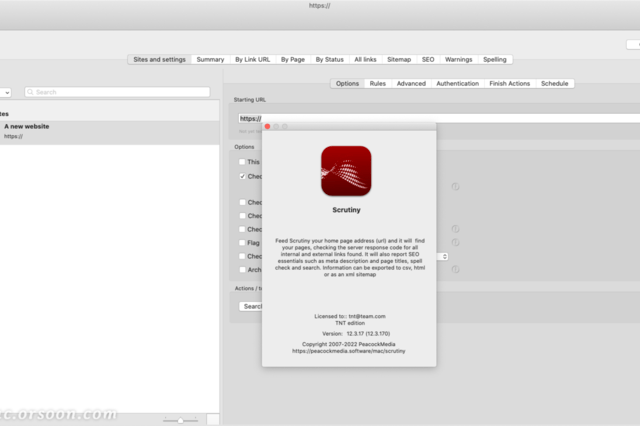Click into the Starting URL field
This screenshot has width=640, height=426.
click(x=439, y=119)
